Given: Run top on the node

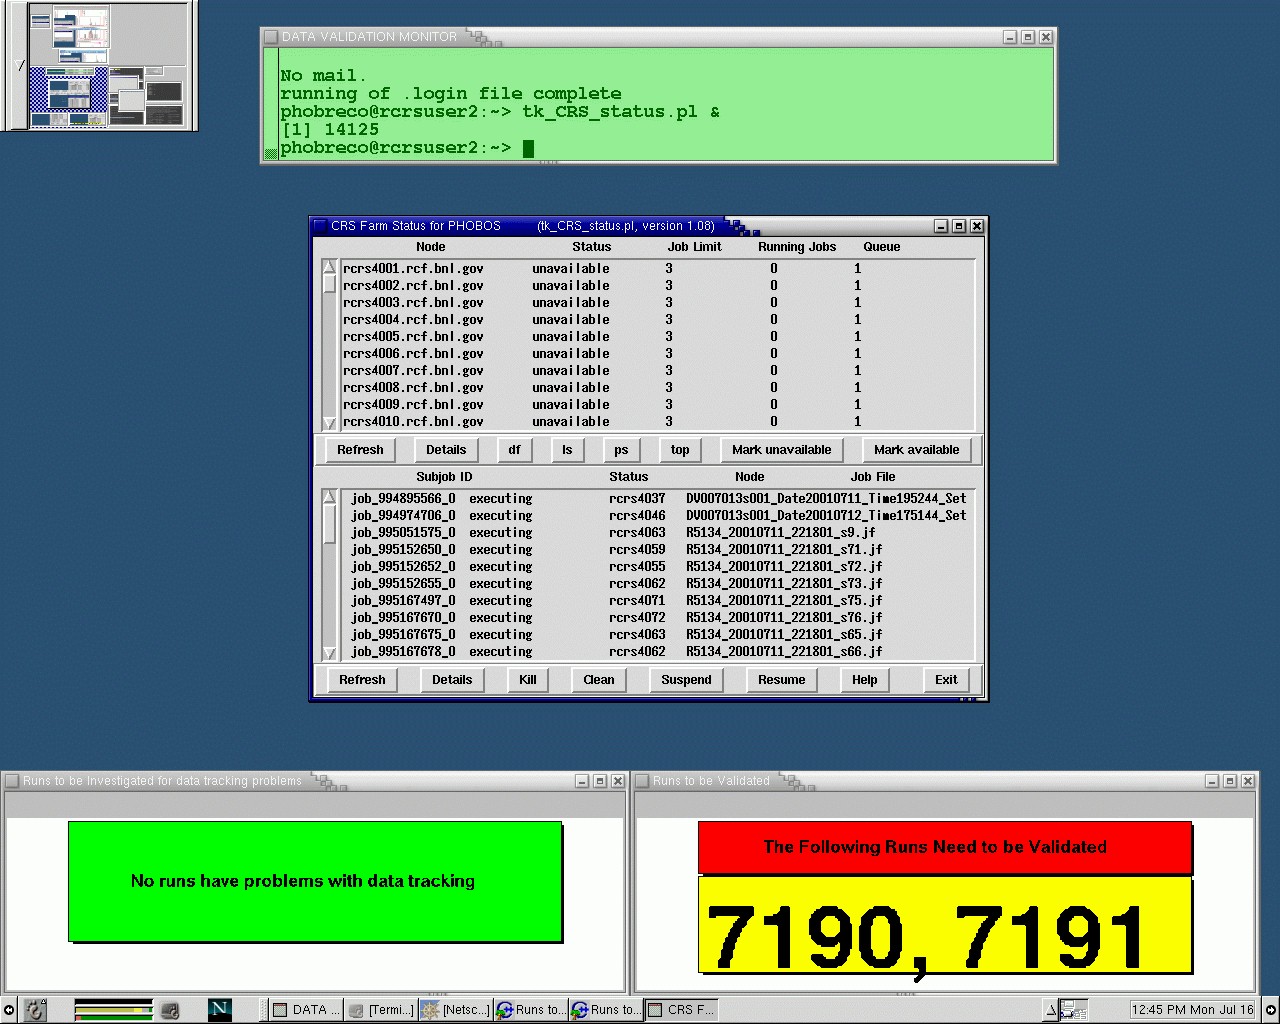Looking at the screenshot, I should click(x=680, y=450).
